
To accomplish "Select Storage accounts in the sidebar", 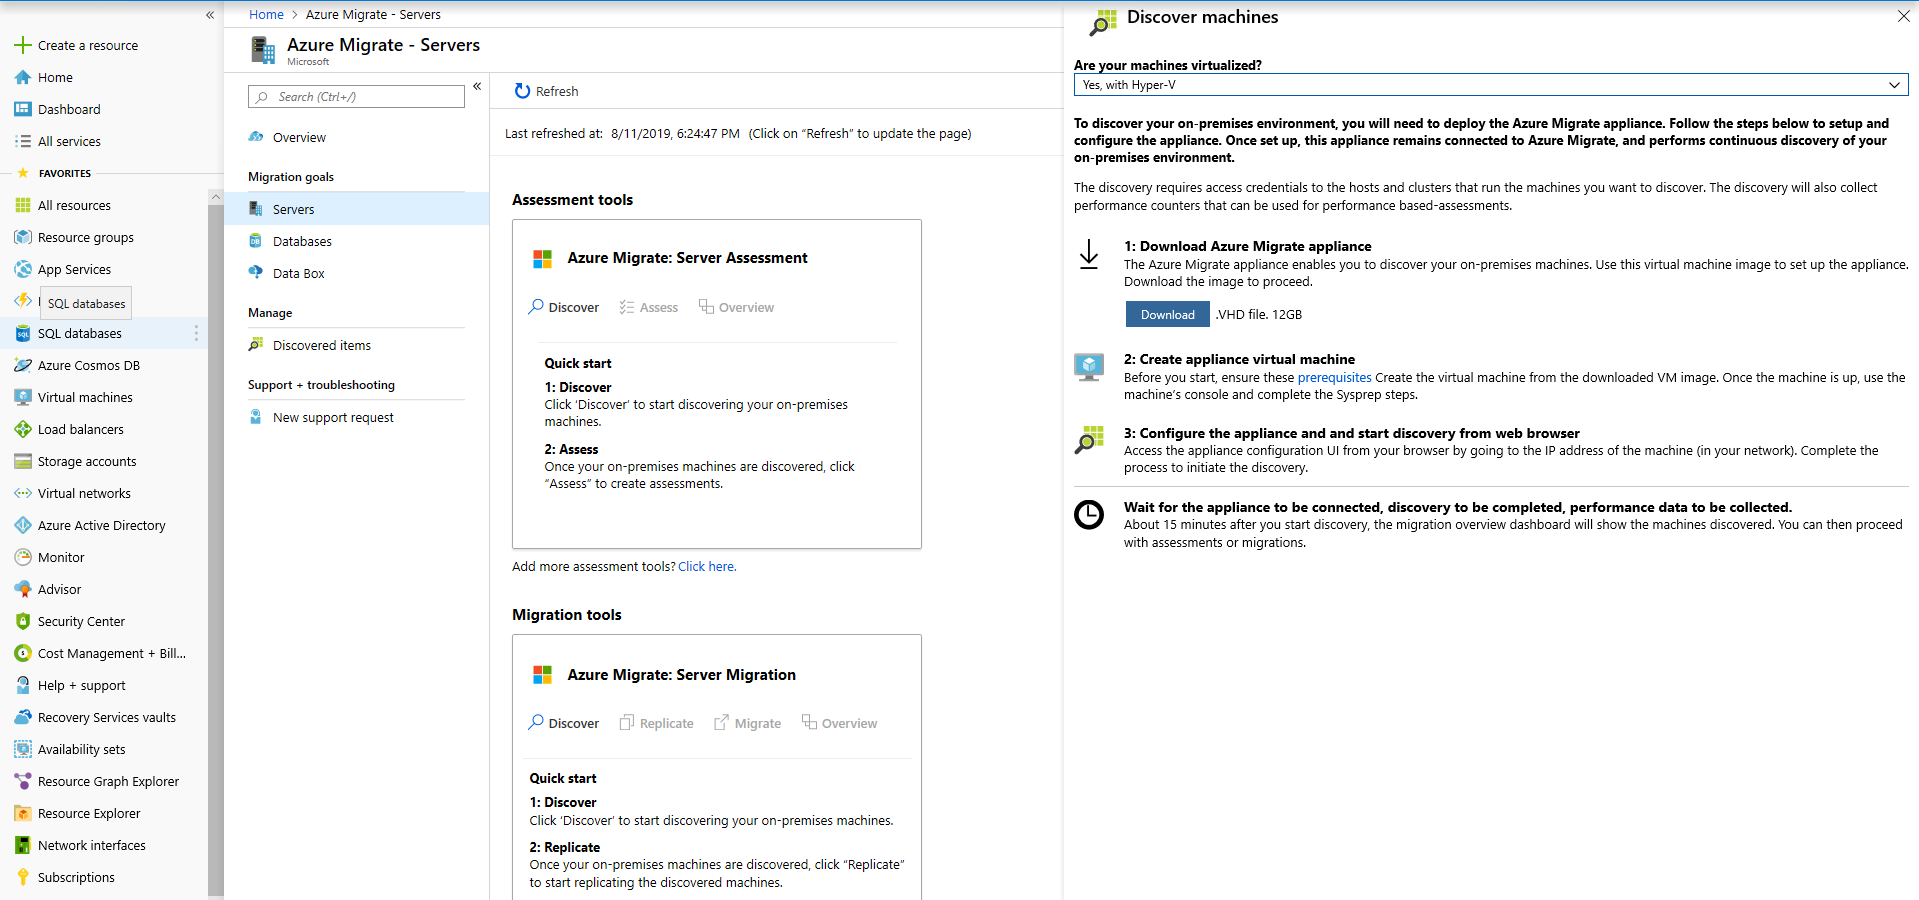I will pos(87,461).
